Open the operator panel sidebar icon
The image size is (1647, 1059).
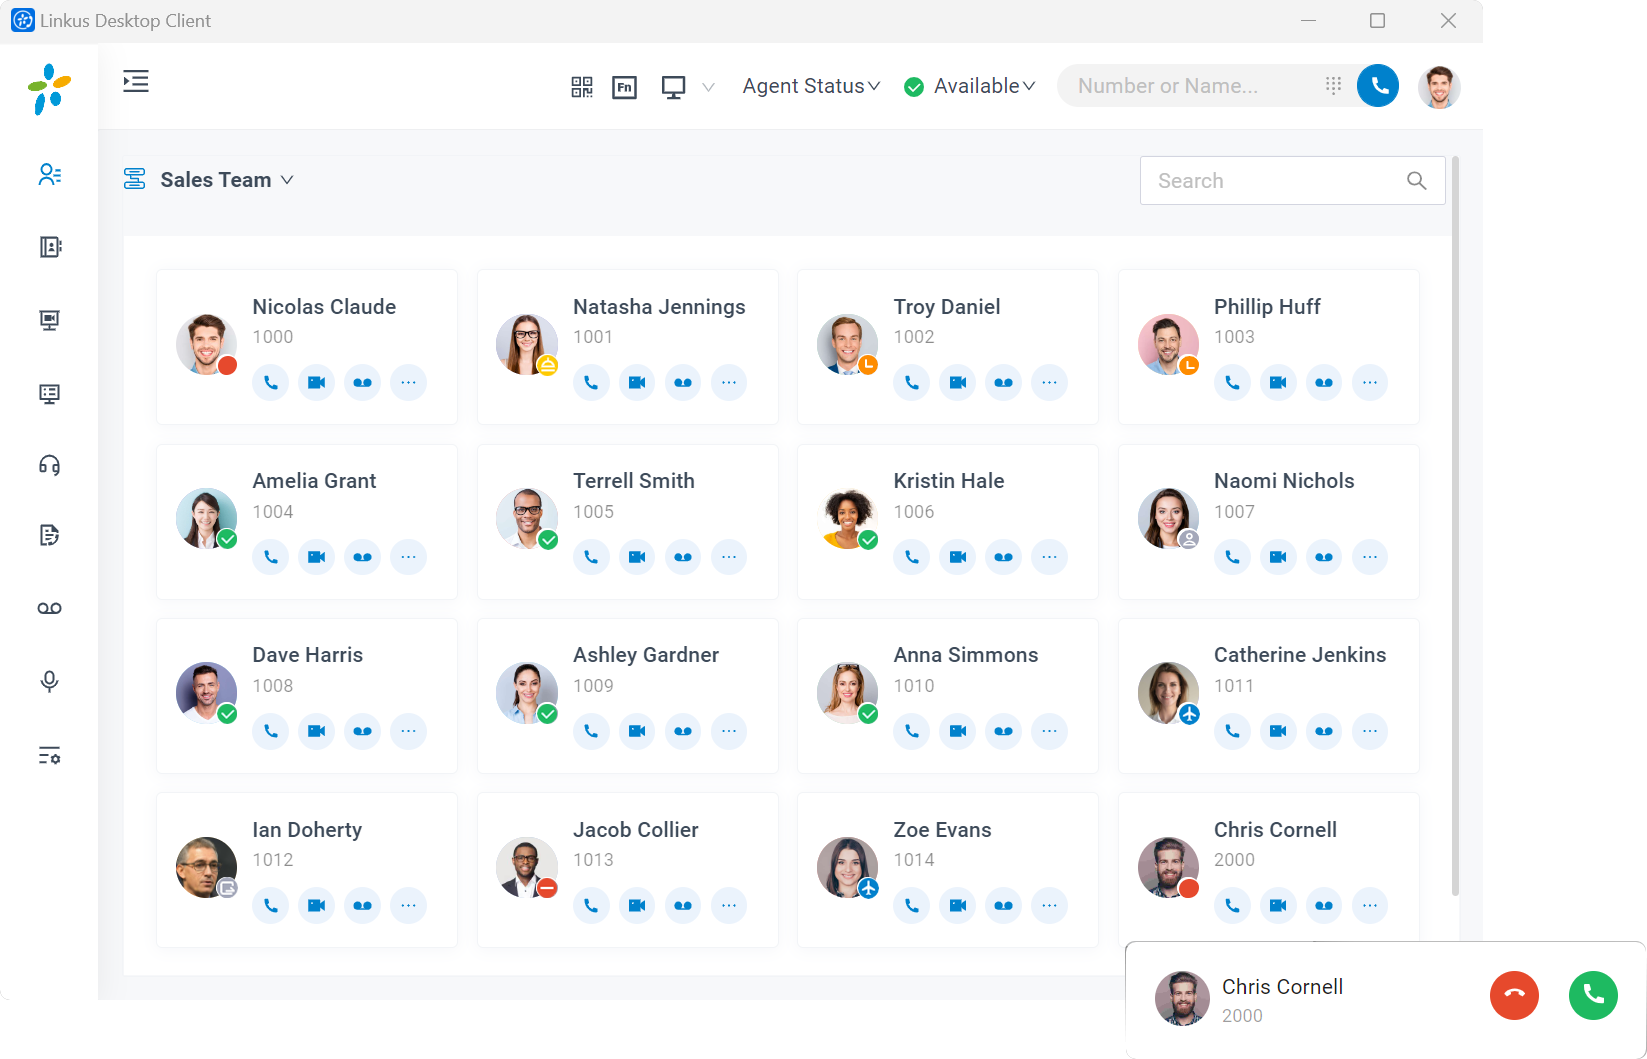coord(49,394)
